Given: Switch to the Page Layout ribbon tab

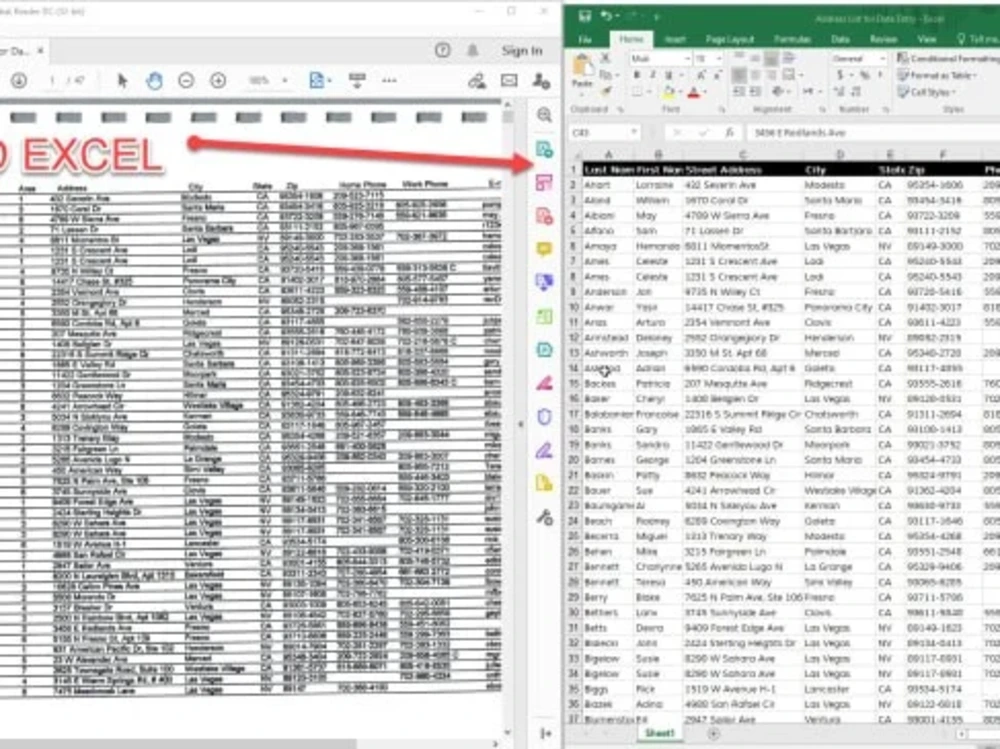Looking at the screenshot, I should click(730, 40).
